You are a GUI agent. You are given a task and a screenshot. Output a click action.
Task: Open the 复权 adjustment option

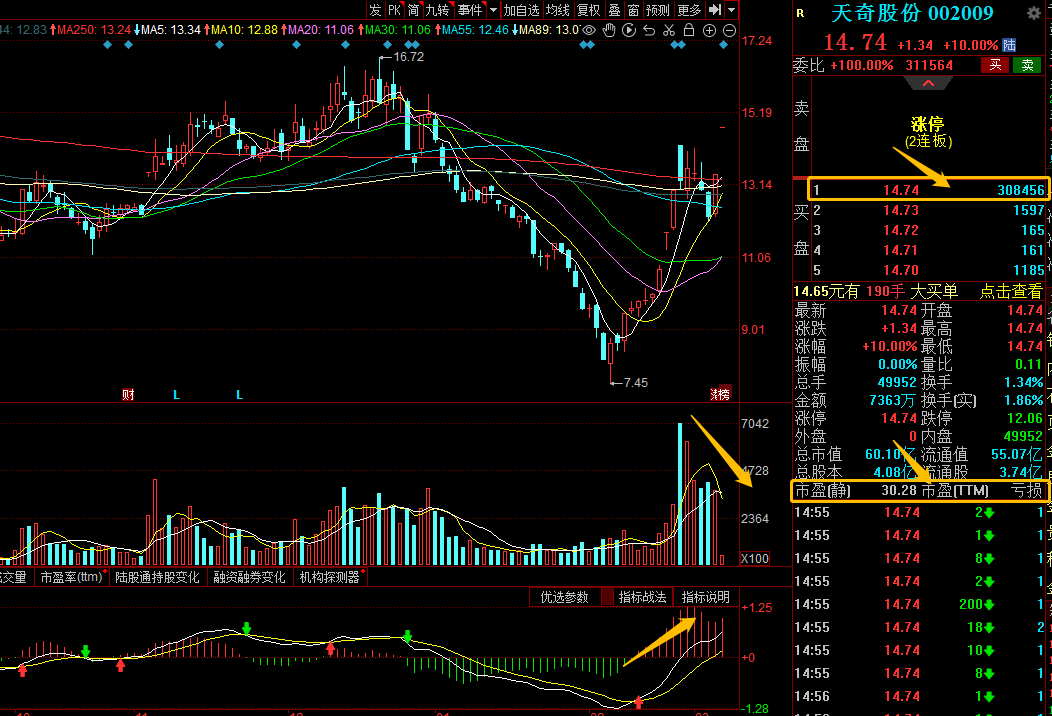(x=588, y=10)
